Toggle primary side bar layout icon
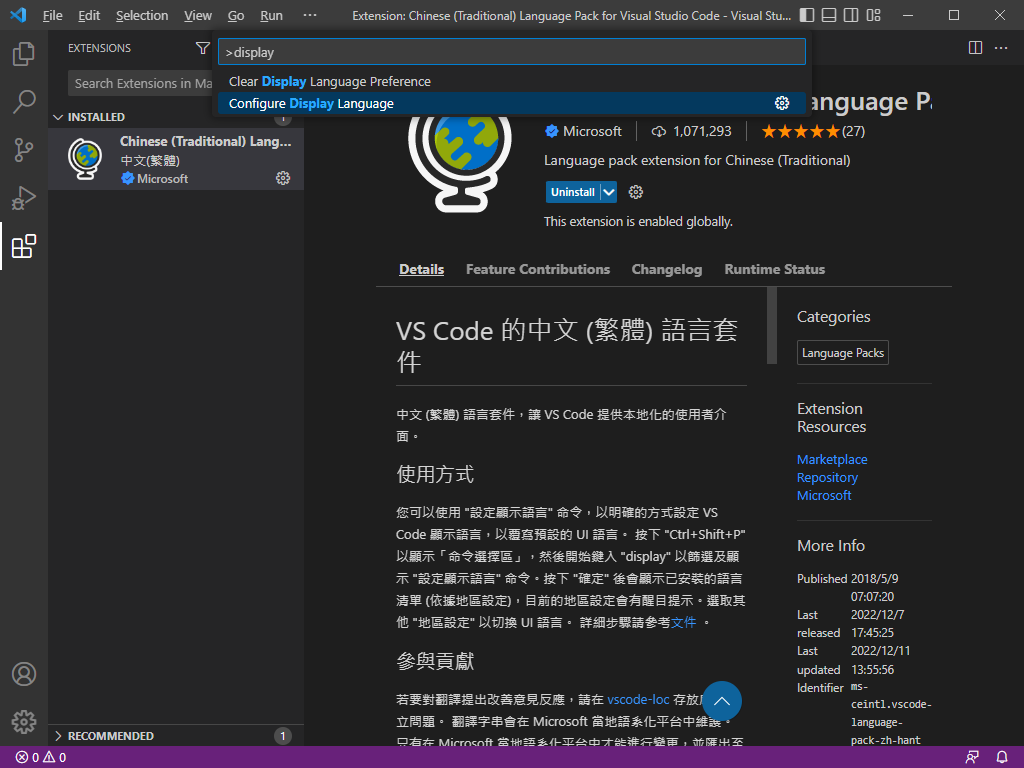The height and width of the screenshot is (768, 1024). [807, 15]
